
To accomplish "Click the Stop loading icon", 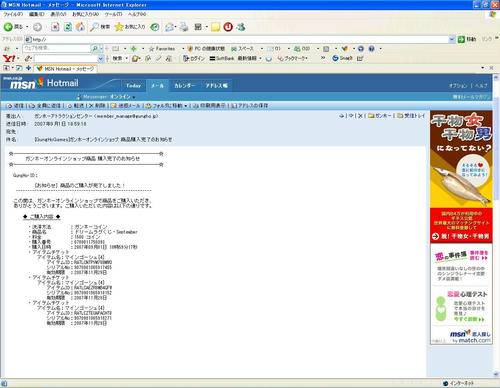I will point(55,27).
